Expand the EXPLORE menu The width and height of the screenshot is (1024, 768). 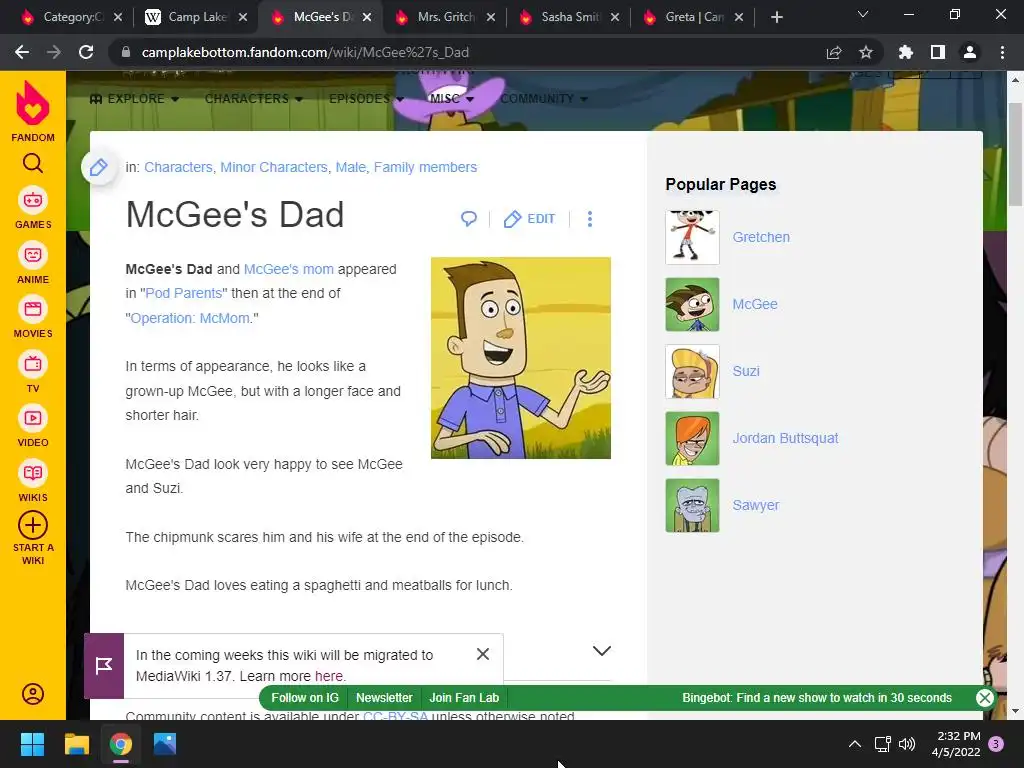coord(135,99)
